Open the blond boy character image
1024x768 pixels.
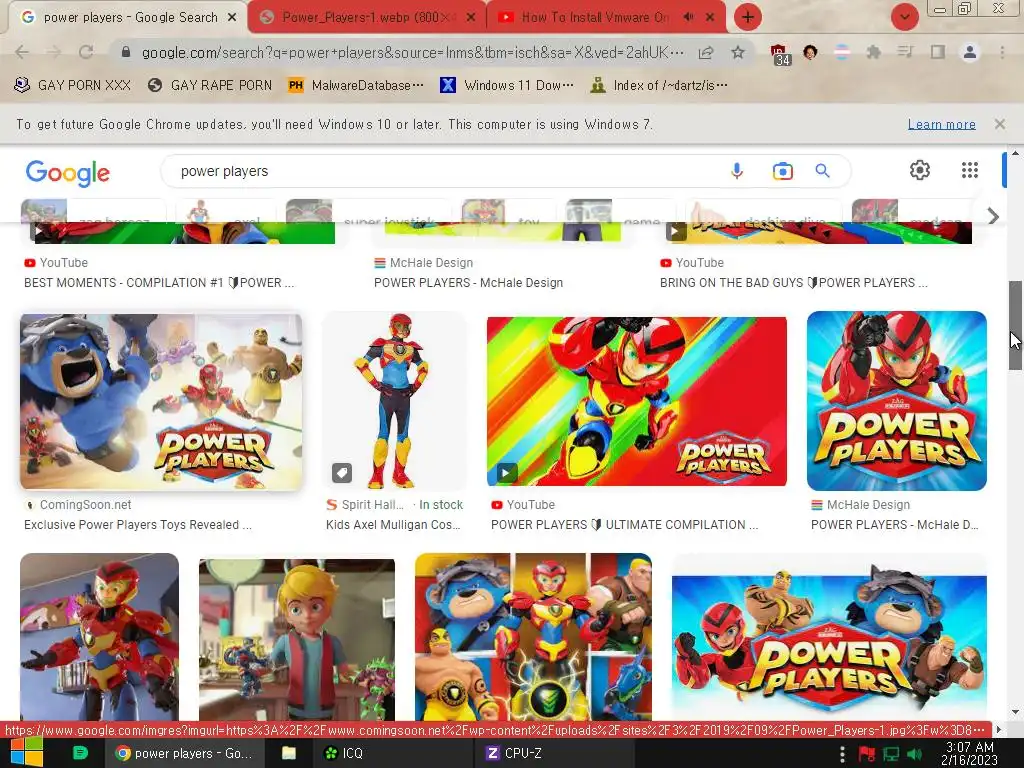pos(296,640)
